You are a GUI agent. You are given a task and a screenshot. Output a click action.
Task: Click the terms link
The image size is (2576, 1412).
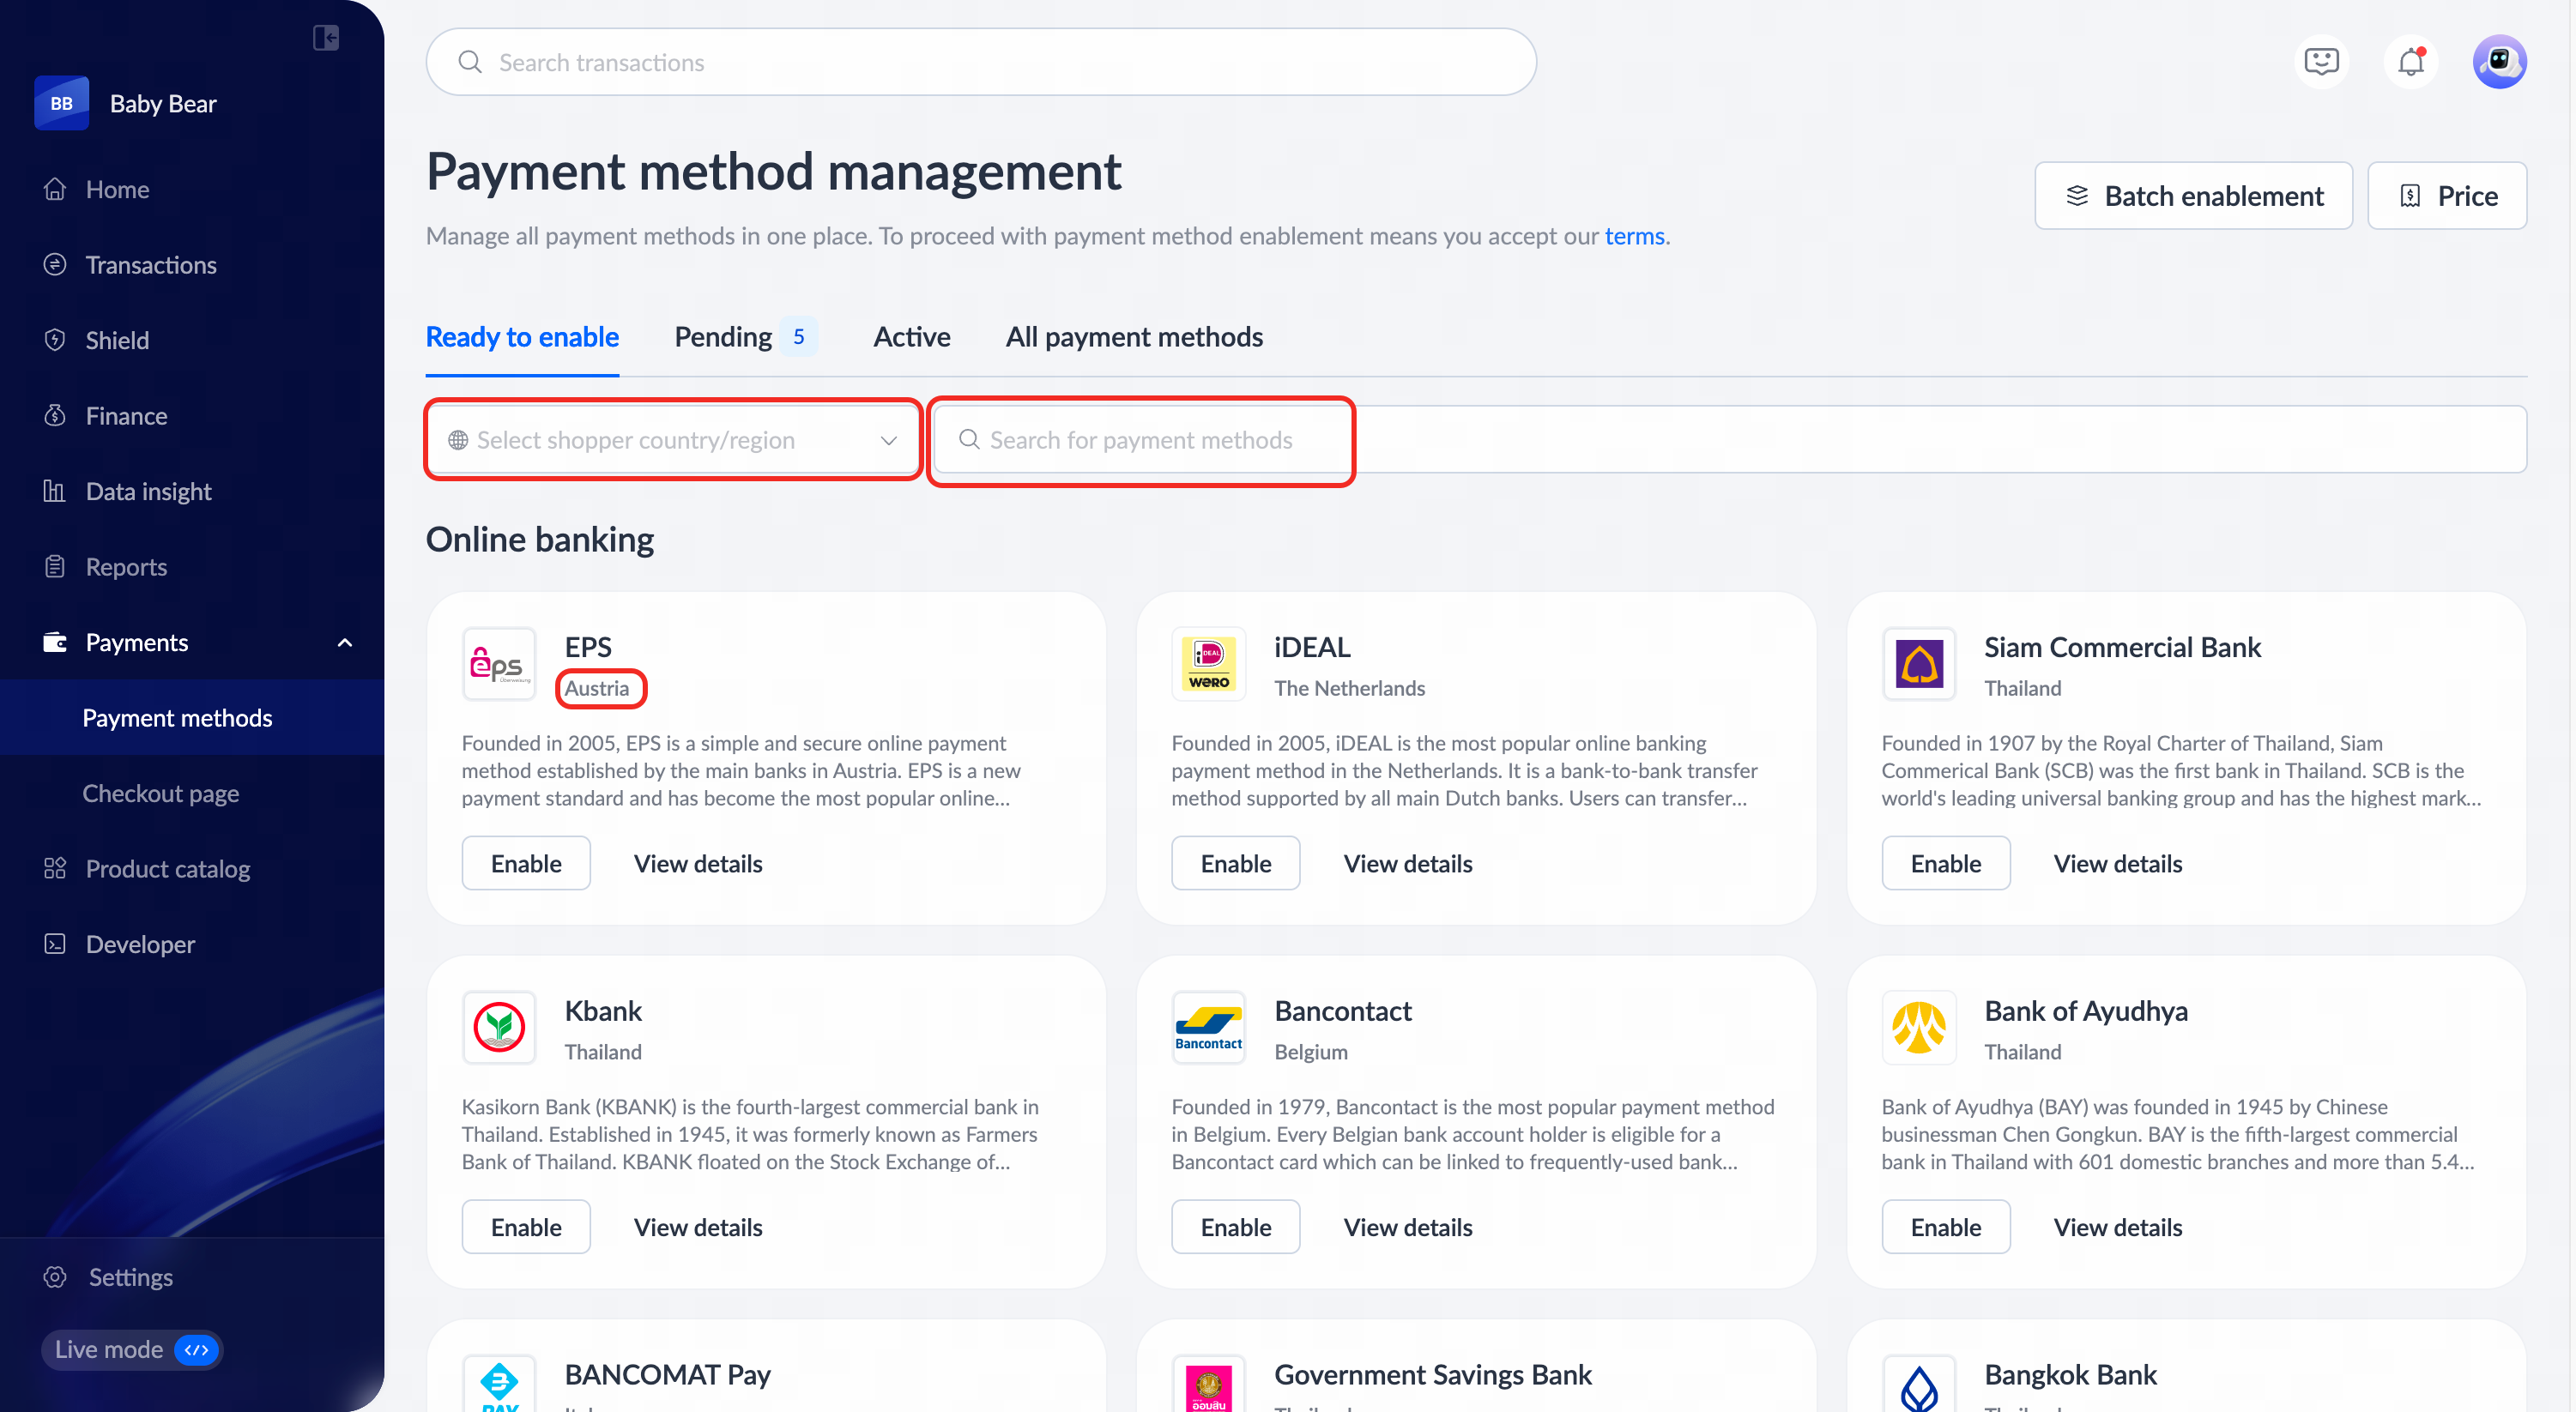[x=1634, y=236]
